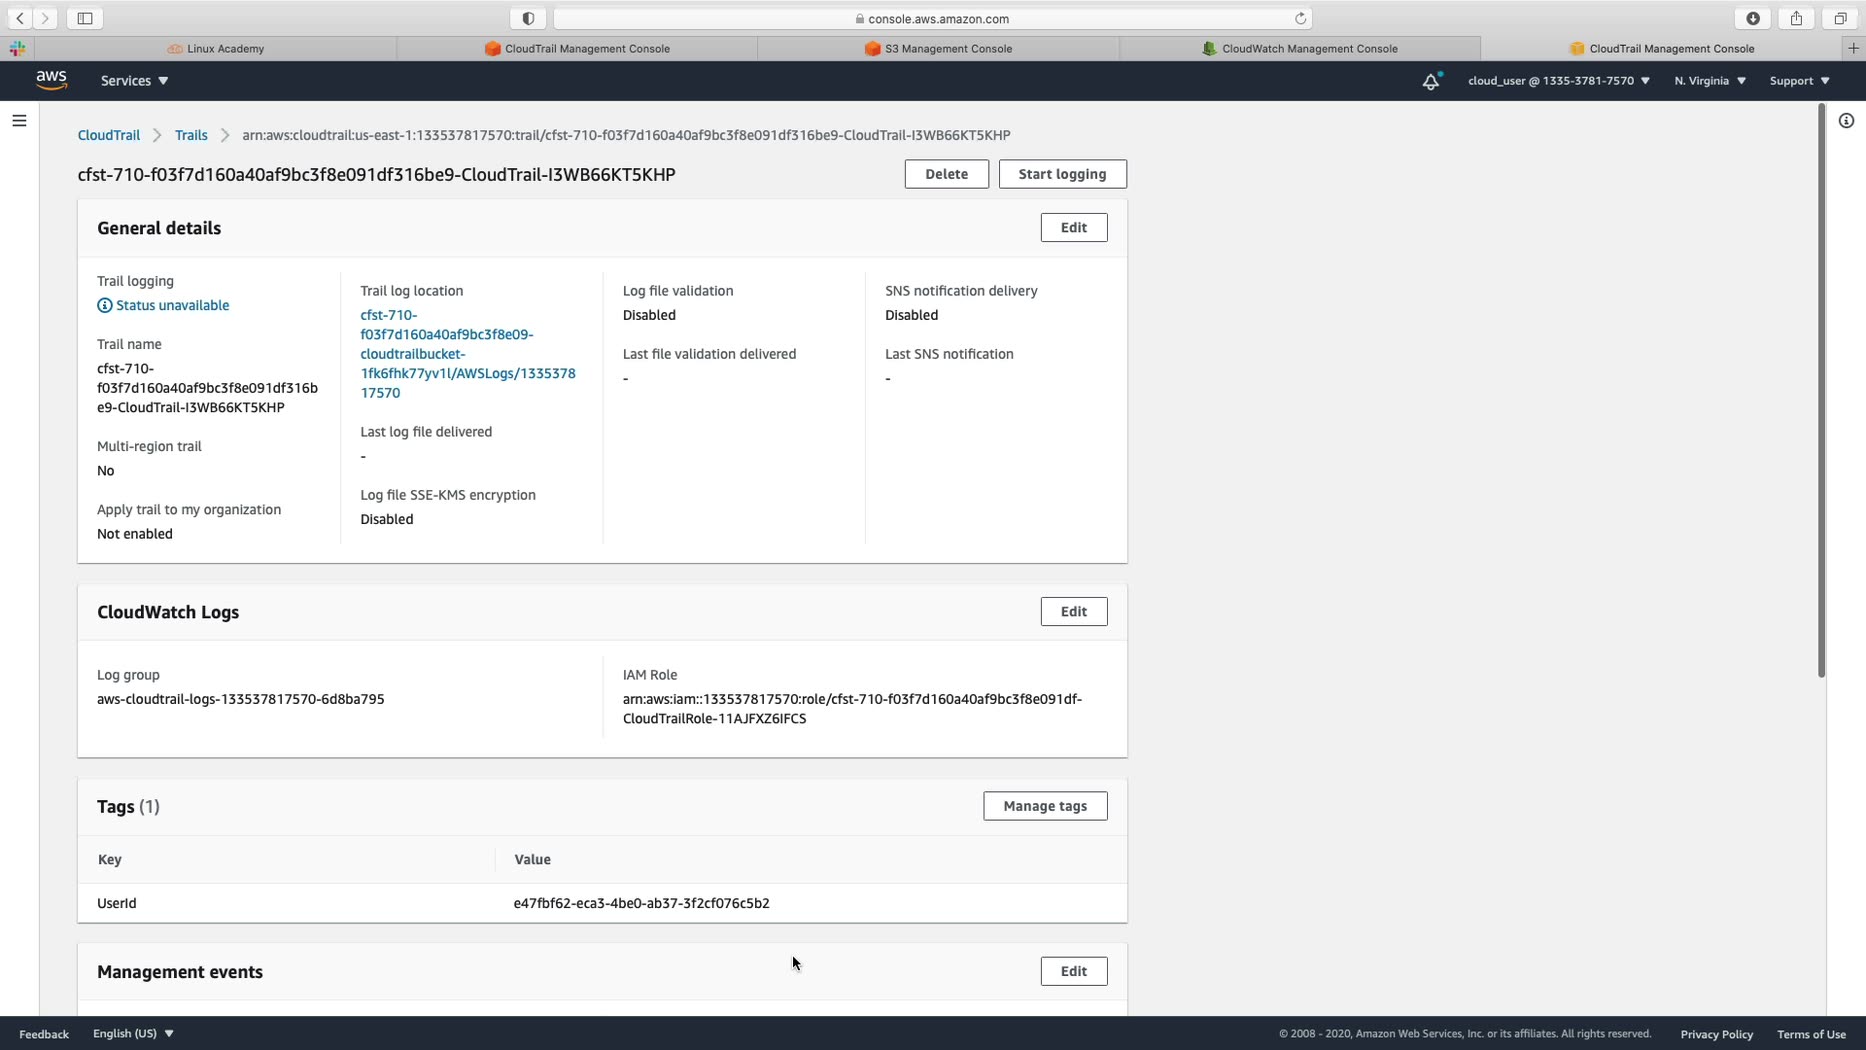1866x1050 pixels.
Task: Click the Status unavailable info icon
Action: click(104, 305)
